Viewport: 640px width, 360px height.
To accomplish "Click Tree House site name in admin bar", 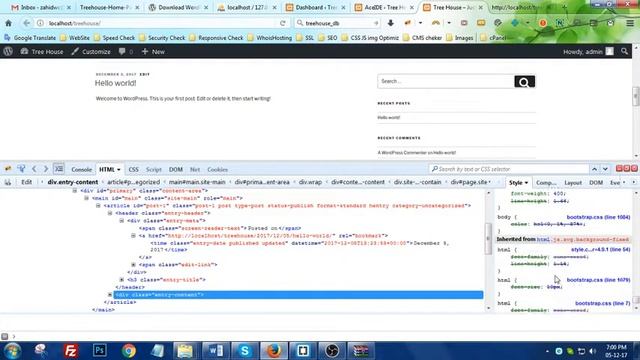I will pyautogui.click(x=42, y=51).
